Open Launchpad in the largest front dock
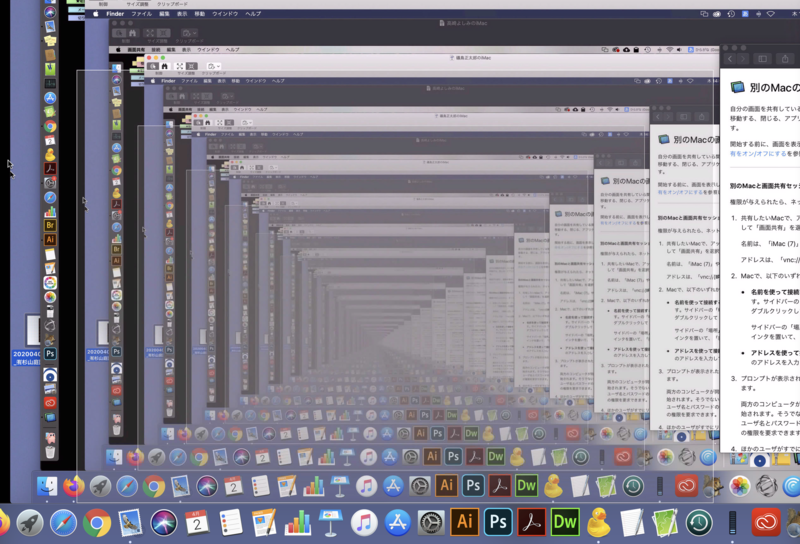This screenshot has height=544, width=800. 29,523
